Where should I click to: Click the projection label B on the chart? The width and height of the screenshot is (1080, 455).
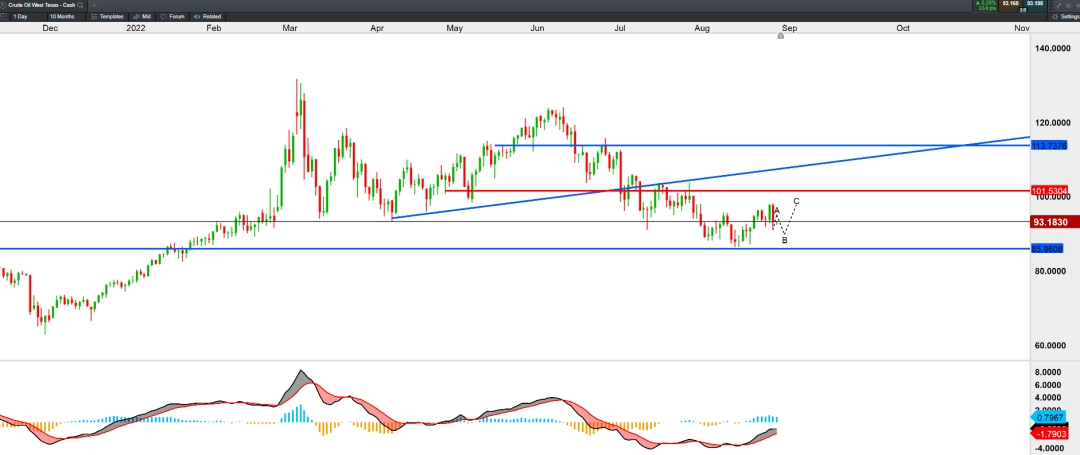[x=785, y=240]
